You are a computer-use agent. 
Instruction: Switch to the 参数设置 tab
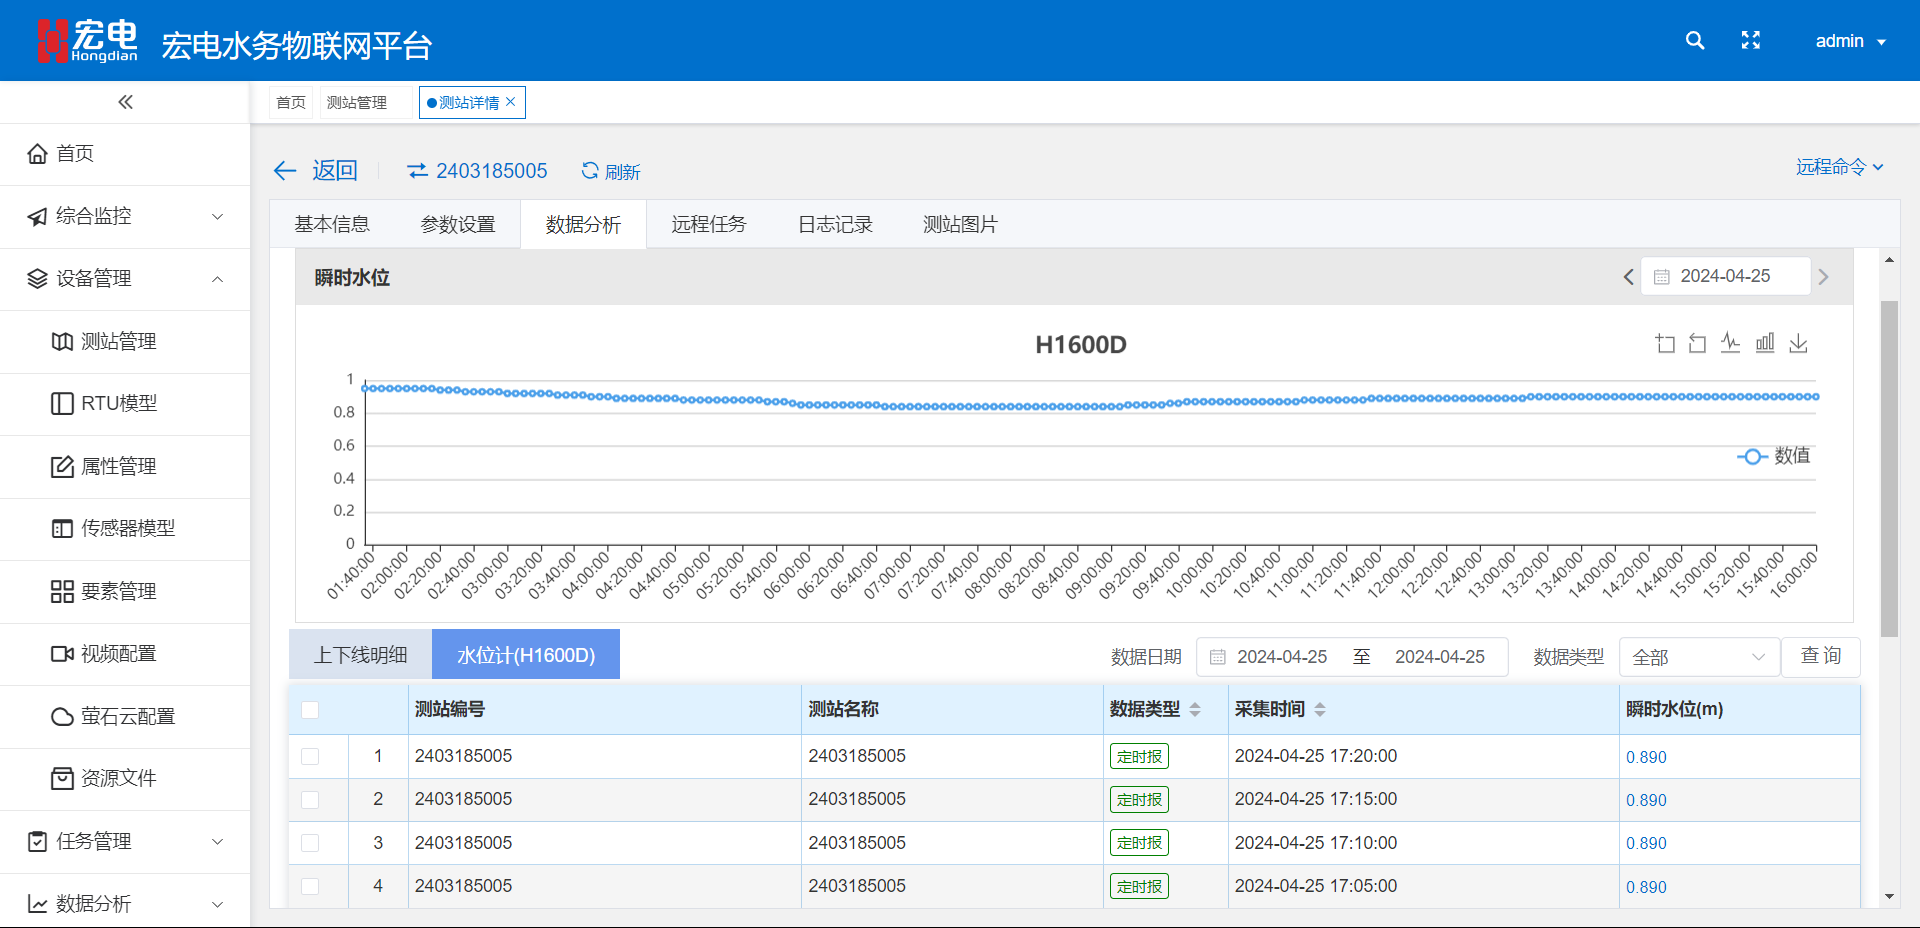(458, 225)
